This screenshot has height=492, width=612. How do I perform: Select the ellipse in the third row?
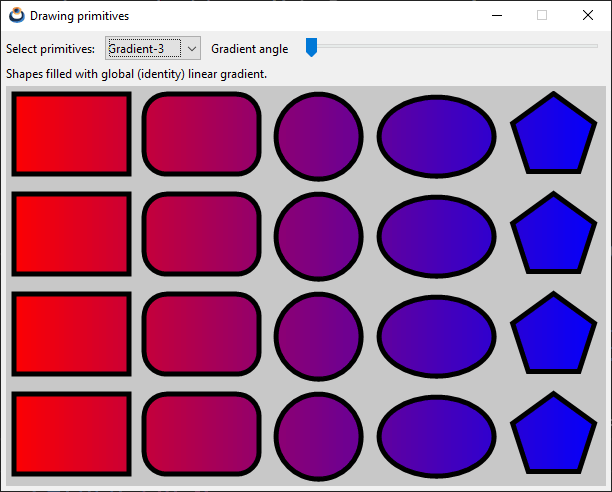click(x=436, y=335)
